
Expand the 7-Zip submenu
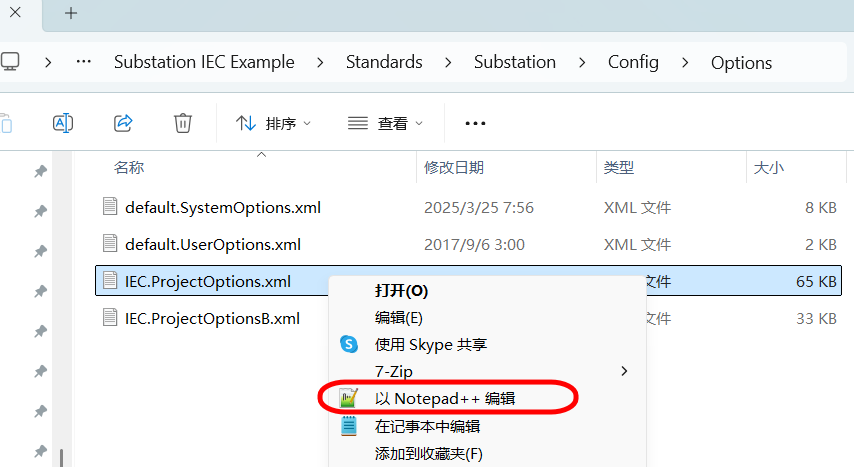(x=625, y=371)
